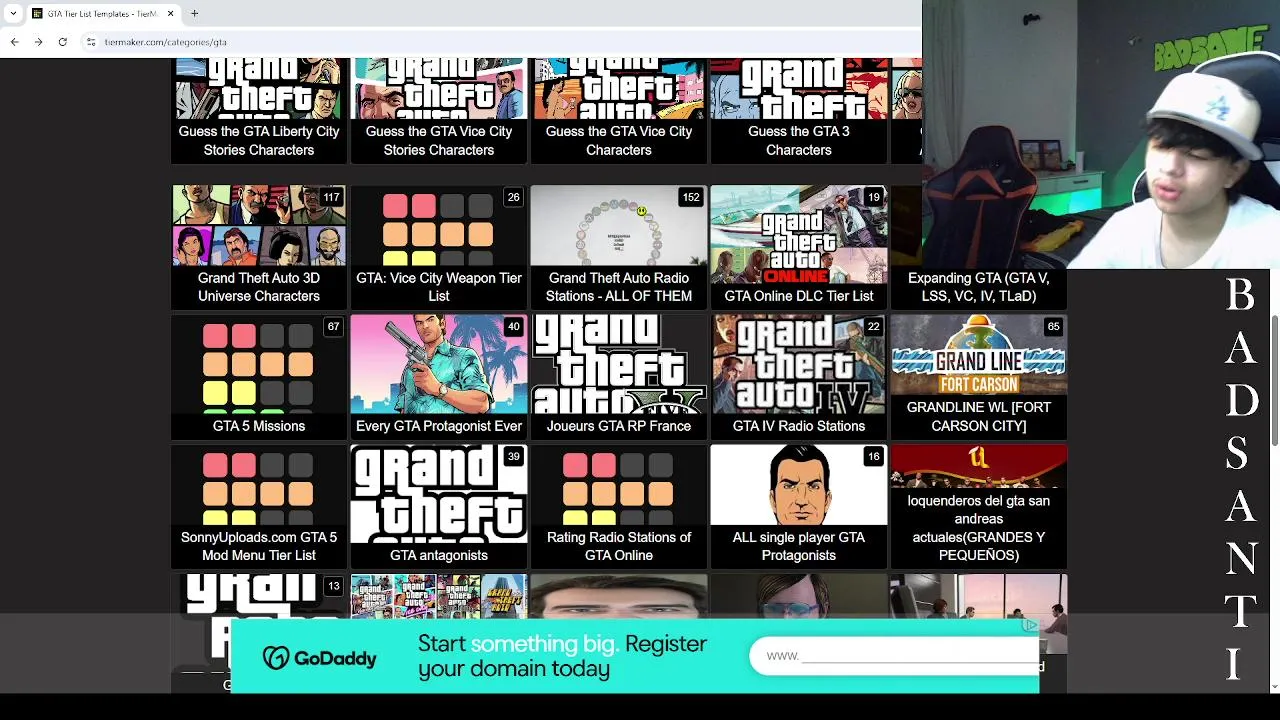Image resolution: width=1280 pixels, height=720 pixels.
Task: Open the site information icon in address bar
Action: pos(90,42)
